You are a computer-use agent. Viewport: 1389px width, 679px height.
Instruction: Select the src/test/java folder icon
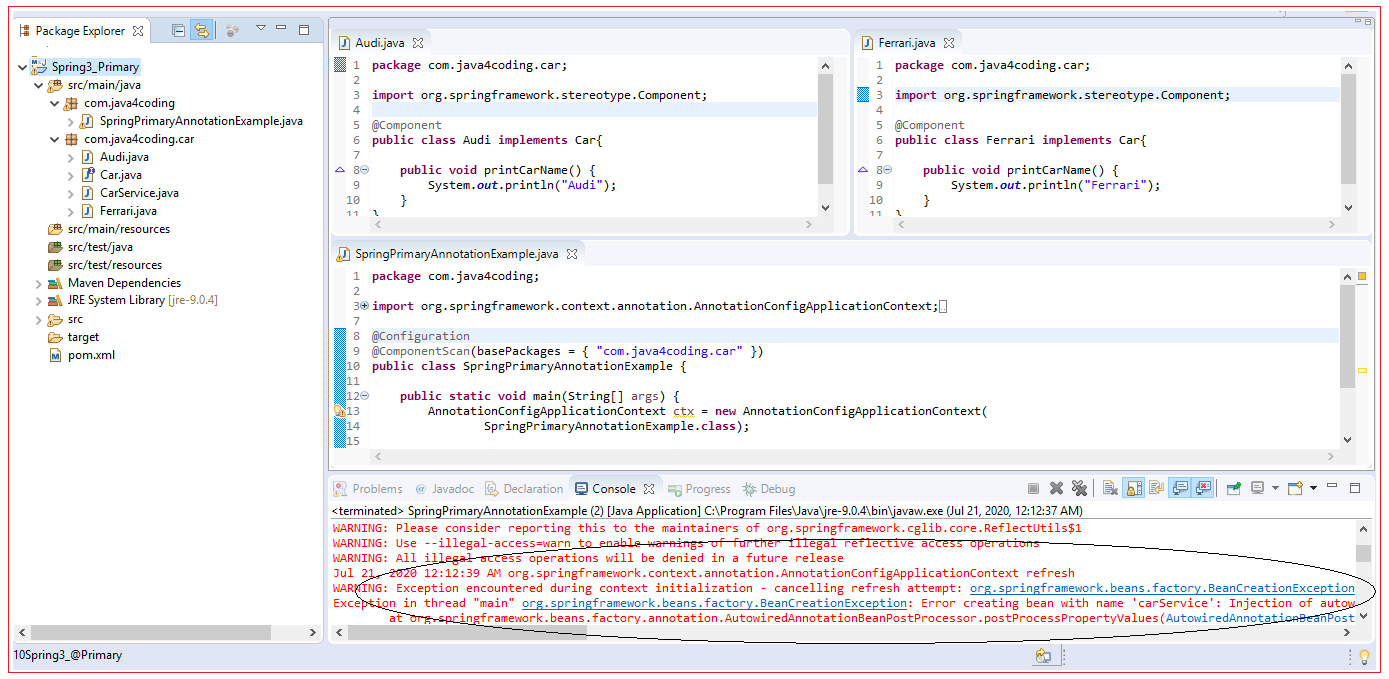point(56,247)
